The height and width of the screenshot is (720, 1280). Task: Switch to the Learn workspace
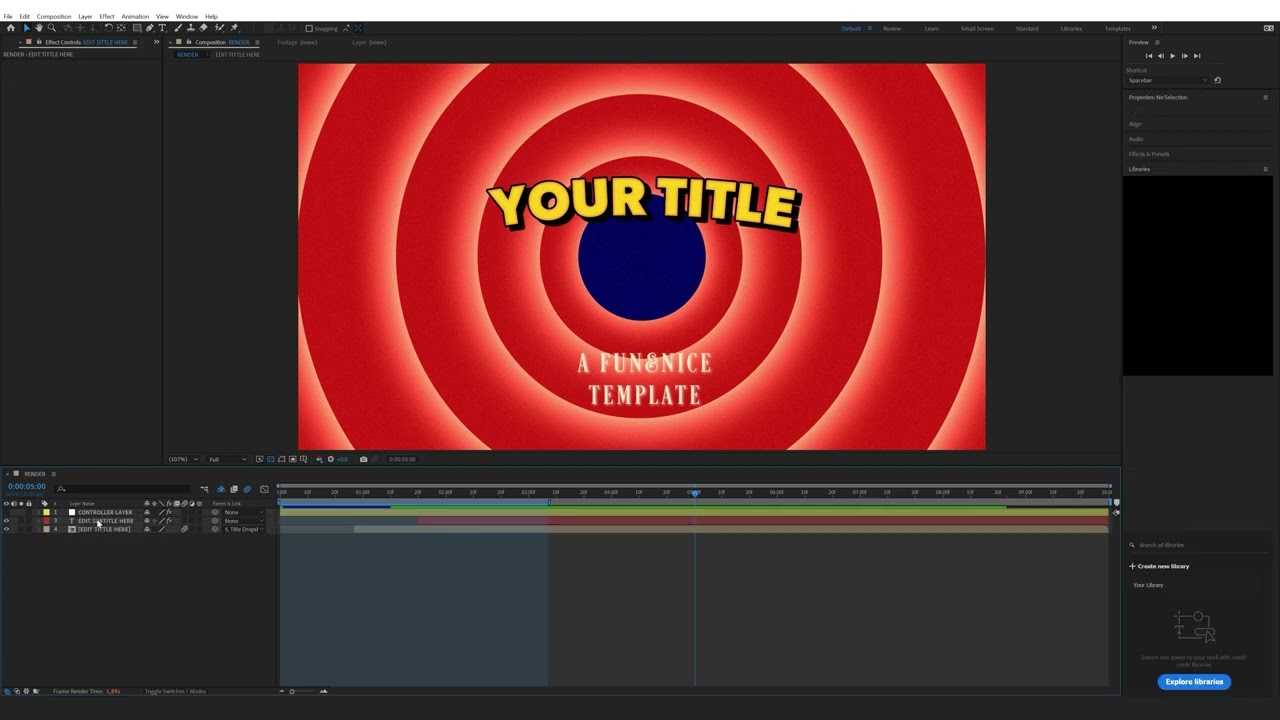[x=931, y=28]
